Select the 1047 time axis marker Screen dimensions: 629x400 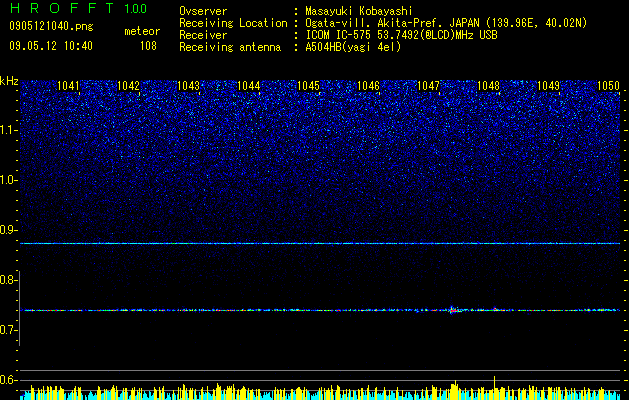pyautogui.click(x=428, y=85)
